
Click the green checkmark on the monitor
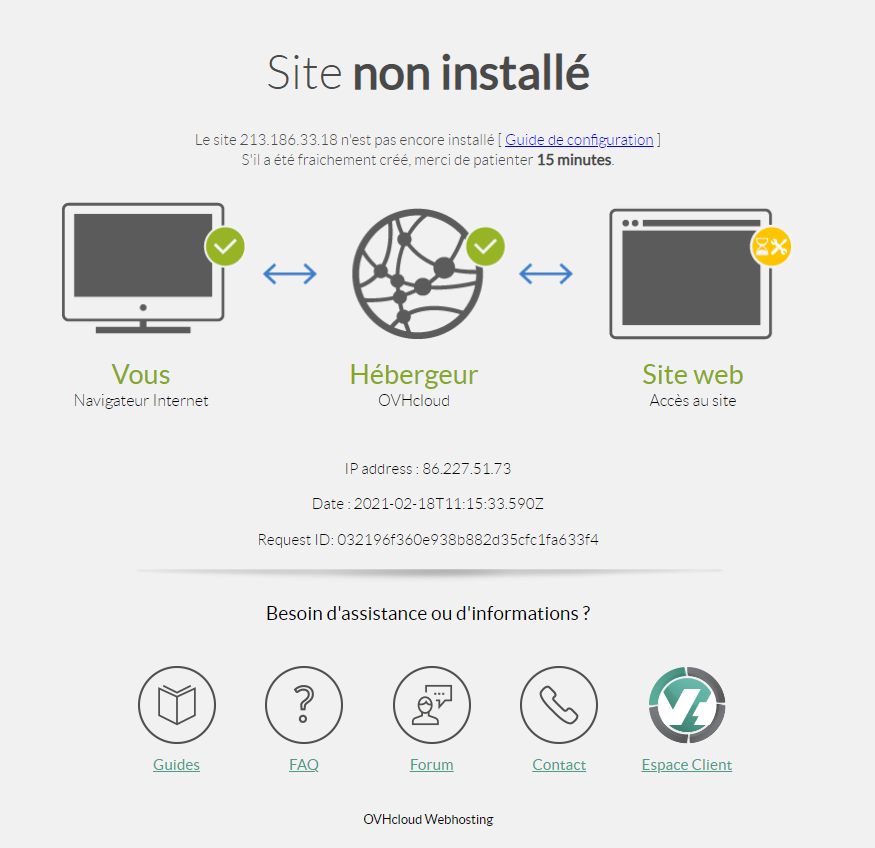point(224,247)
